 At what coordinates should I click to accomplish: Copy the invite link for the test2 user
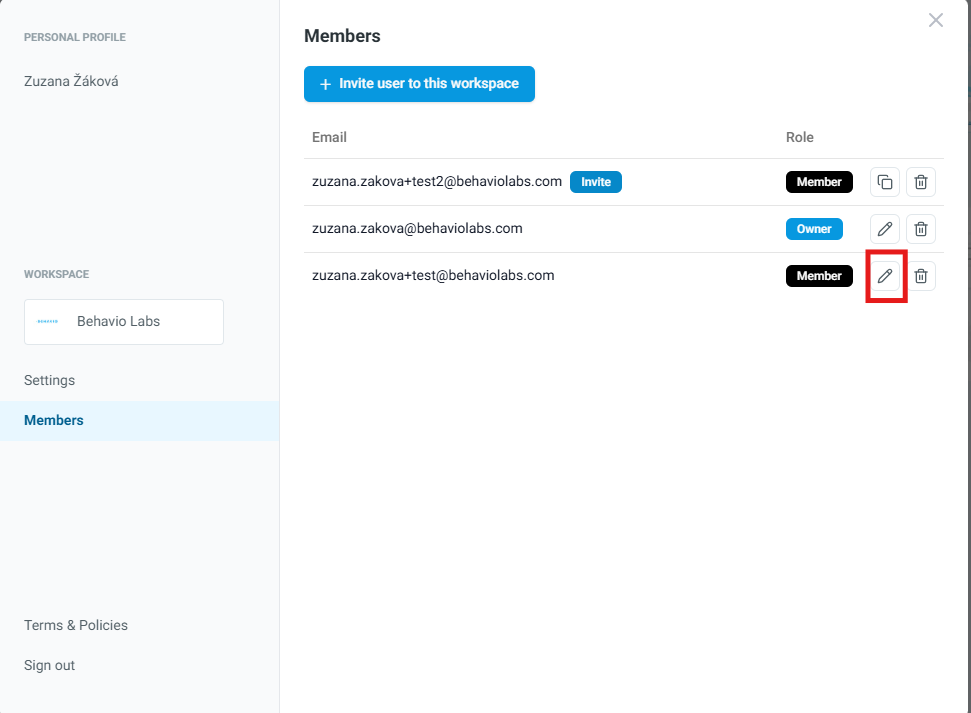tap(885, 182)
